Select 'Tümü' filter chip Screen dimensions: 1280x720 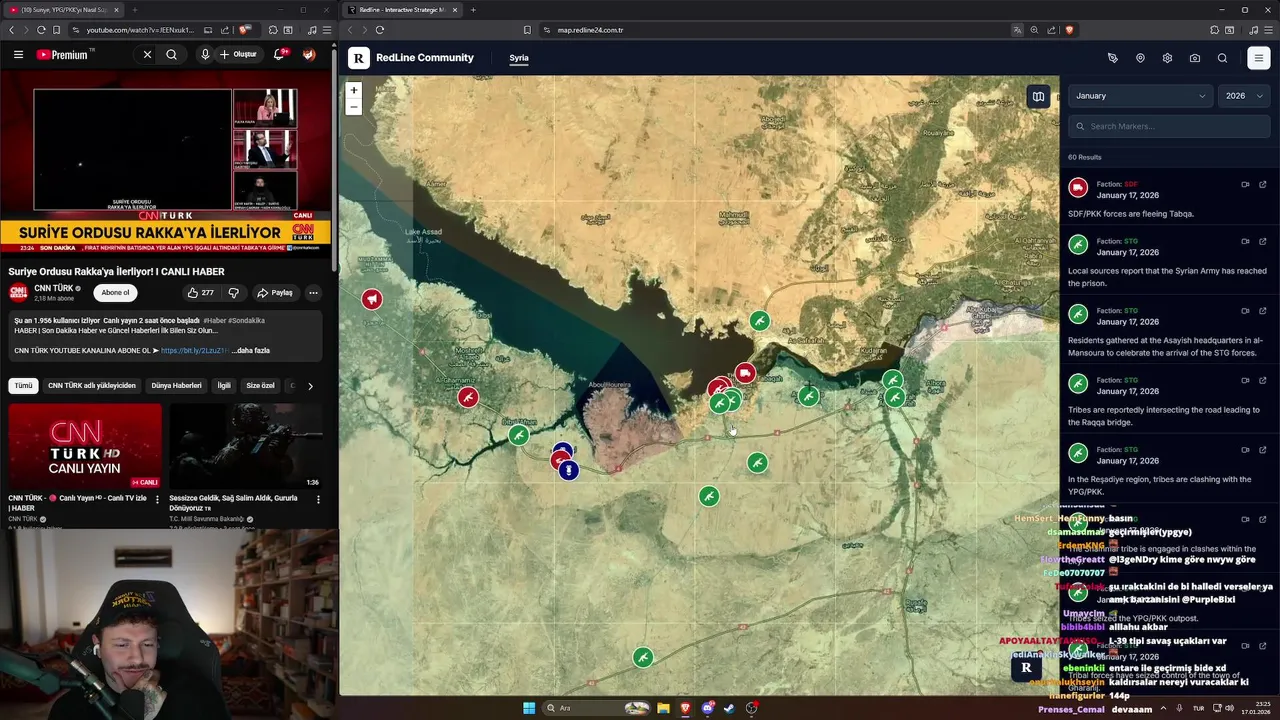coord(23,385)
